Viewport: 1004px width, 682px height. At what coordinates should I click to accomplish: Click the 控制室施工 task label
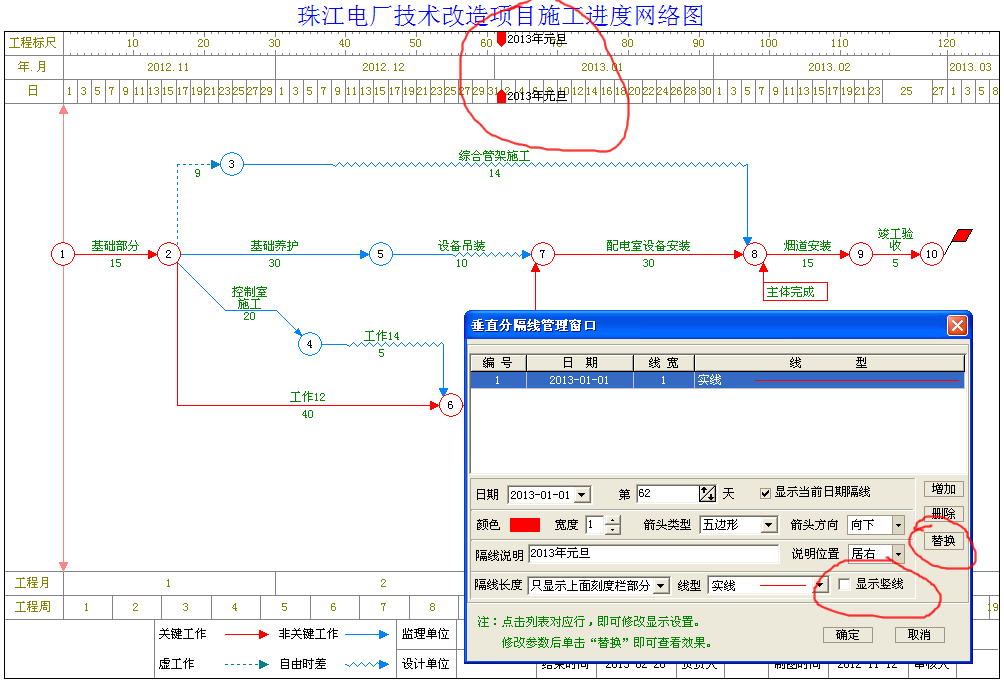[x=249, y=298]
